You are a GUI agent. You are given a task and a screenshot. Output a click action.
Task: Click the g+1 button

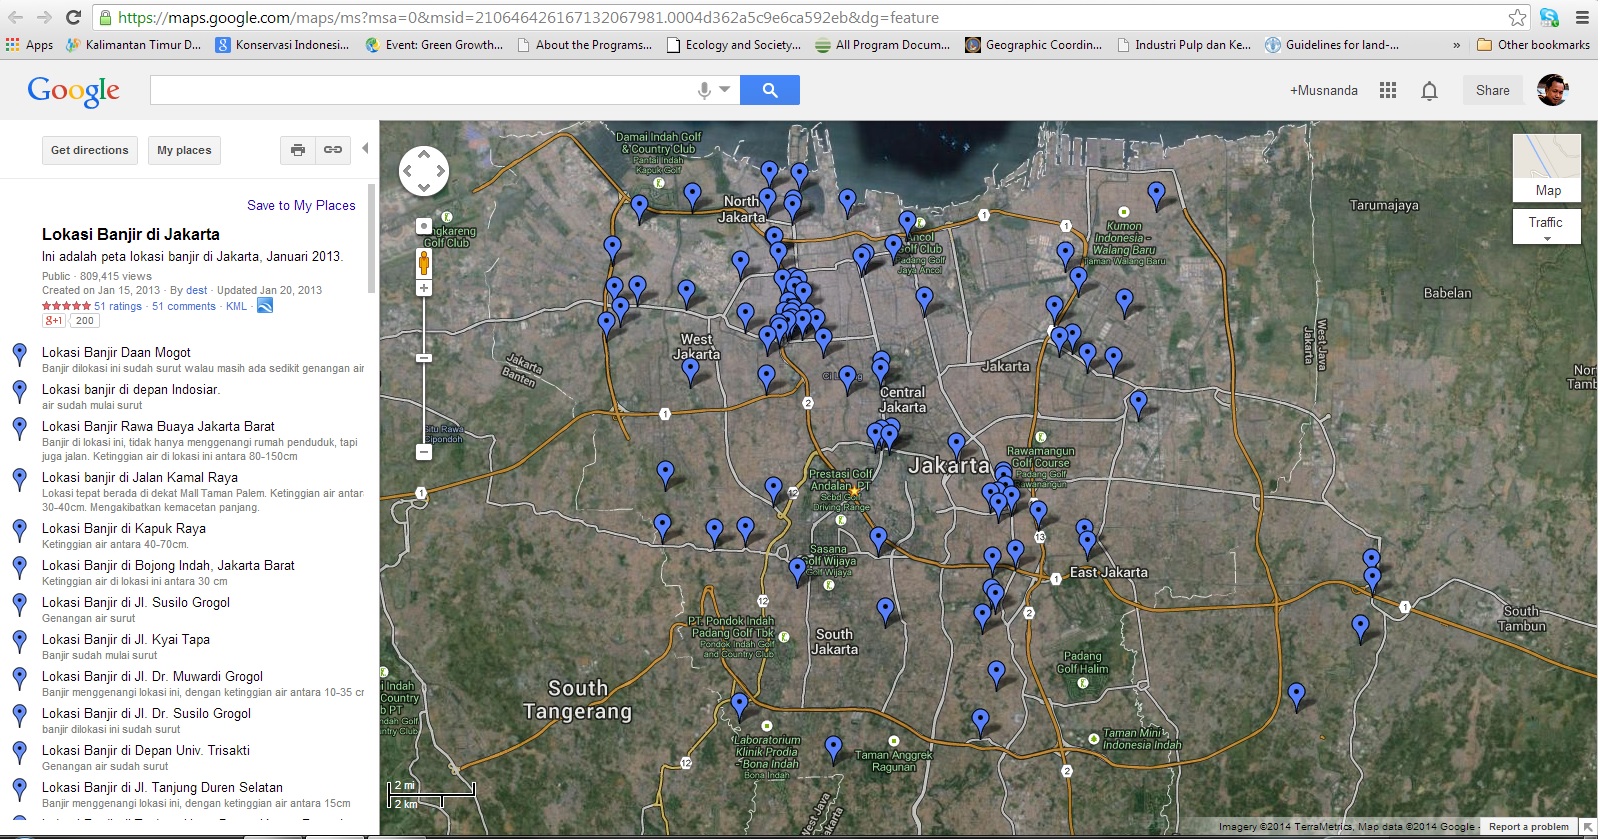[53, 321]
